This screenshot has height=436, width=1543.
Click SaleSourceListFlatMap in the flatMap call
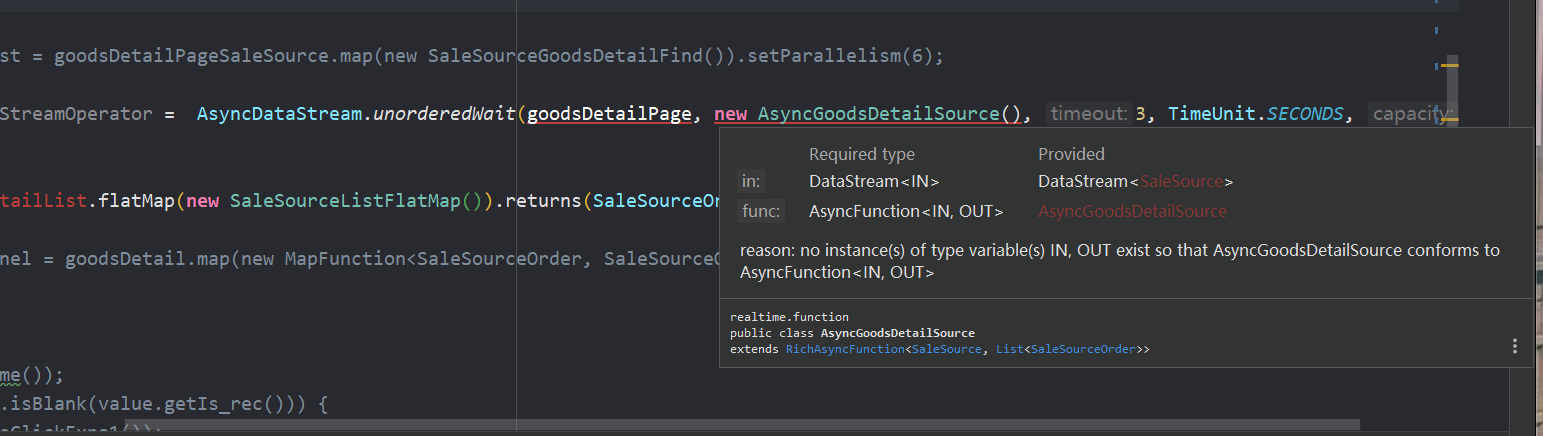point(345,200)
